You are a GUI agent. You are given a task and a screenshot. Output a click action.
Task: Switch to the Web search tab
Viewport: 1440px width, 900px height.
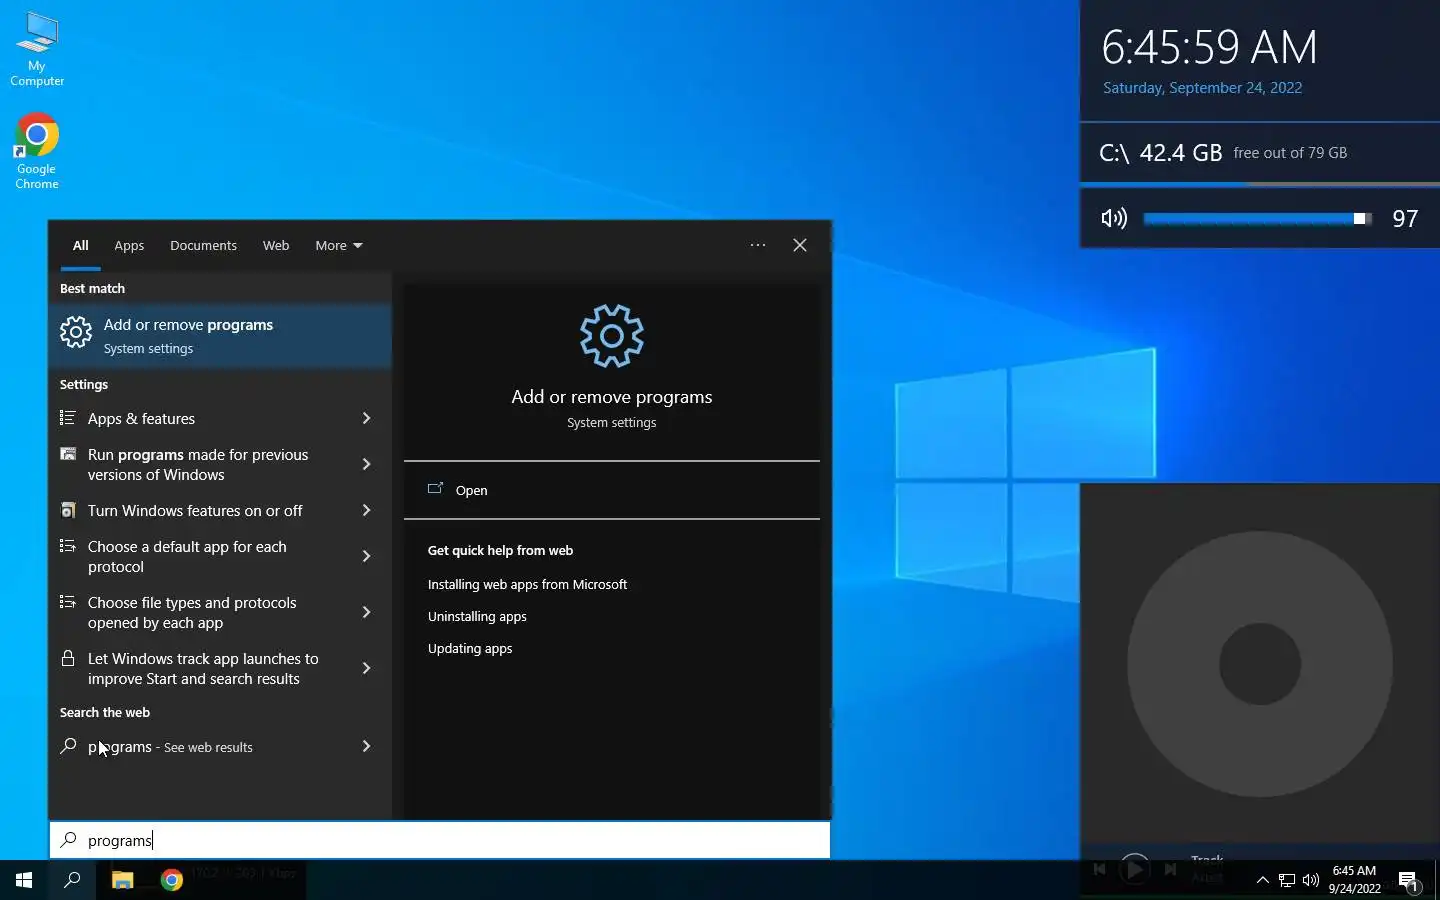[276, 245]
